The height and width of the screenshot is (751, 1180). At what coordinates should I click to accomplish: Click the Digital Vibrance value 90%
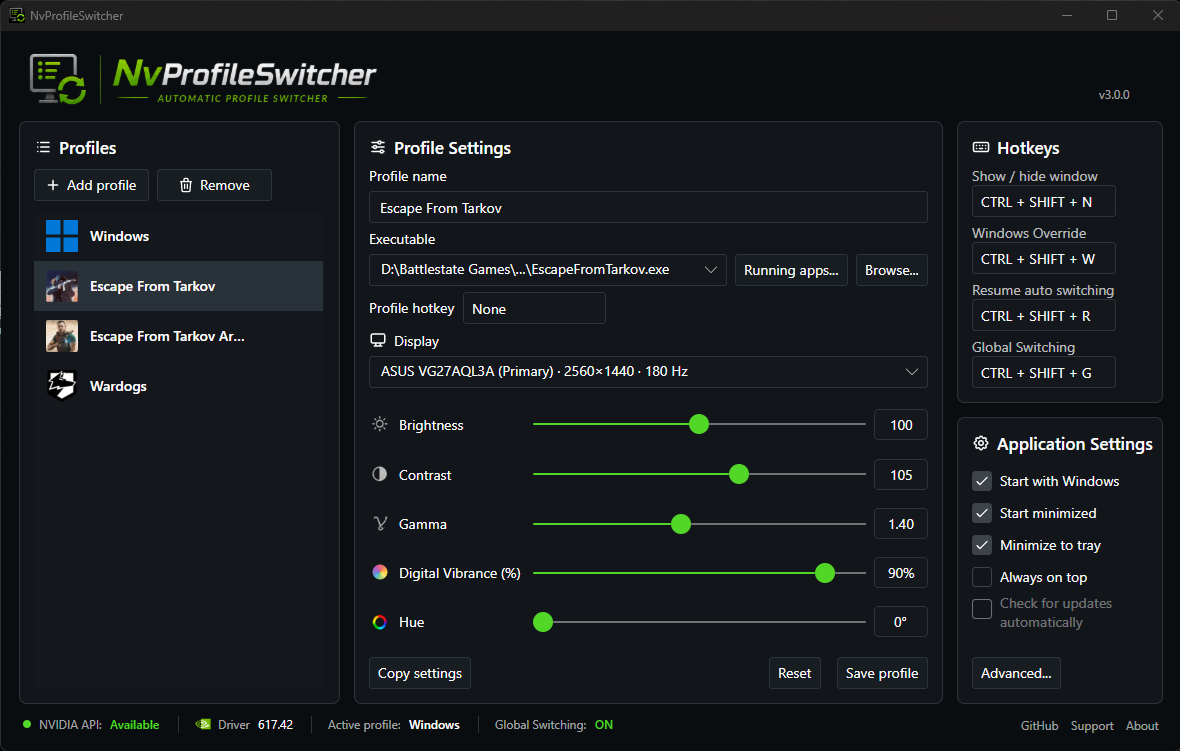tap(901, 573)
